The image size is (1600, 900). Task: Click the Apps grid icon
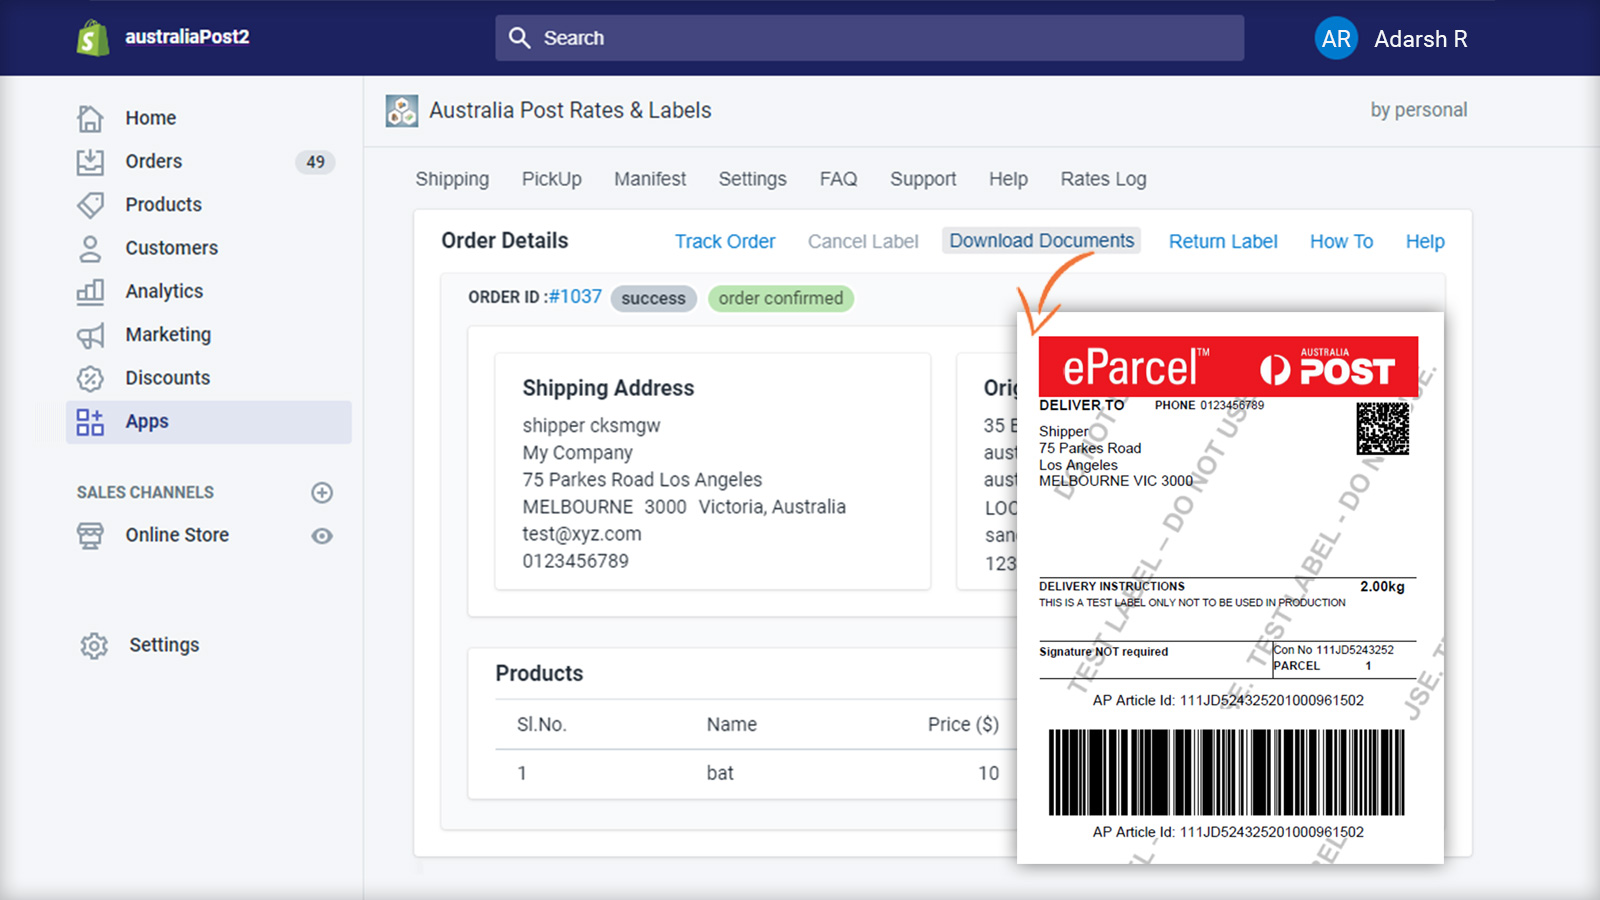[90, 422]
